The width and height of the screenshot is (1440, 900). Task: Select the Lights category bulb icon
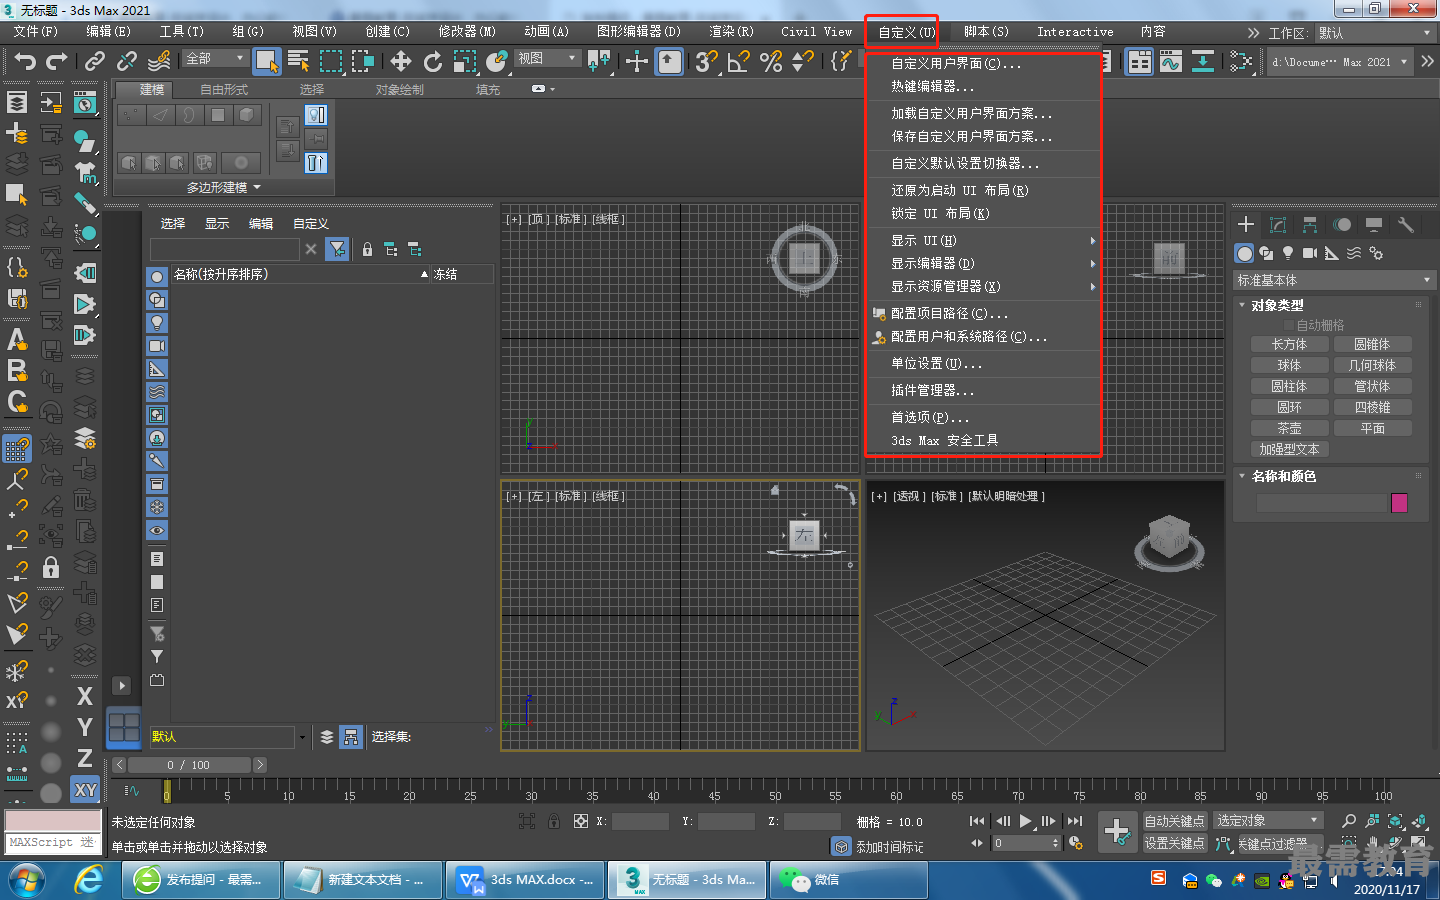coord(1288,253)
